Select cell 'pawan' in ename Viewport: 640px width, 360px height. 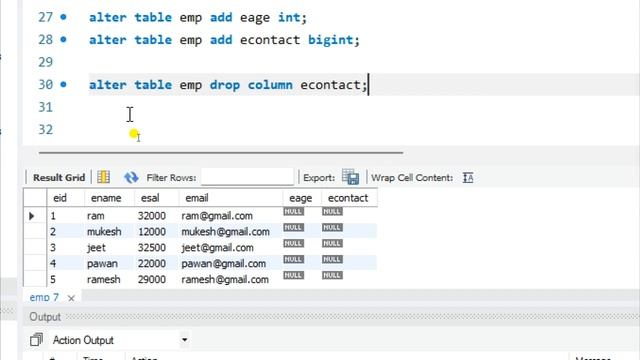[102, 263]
